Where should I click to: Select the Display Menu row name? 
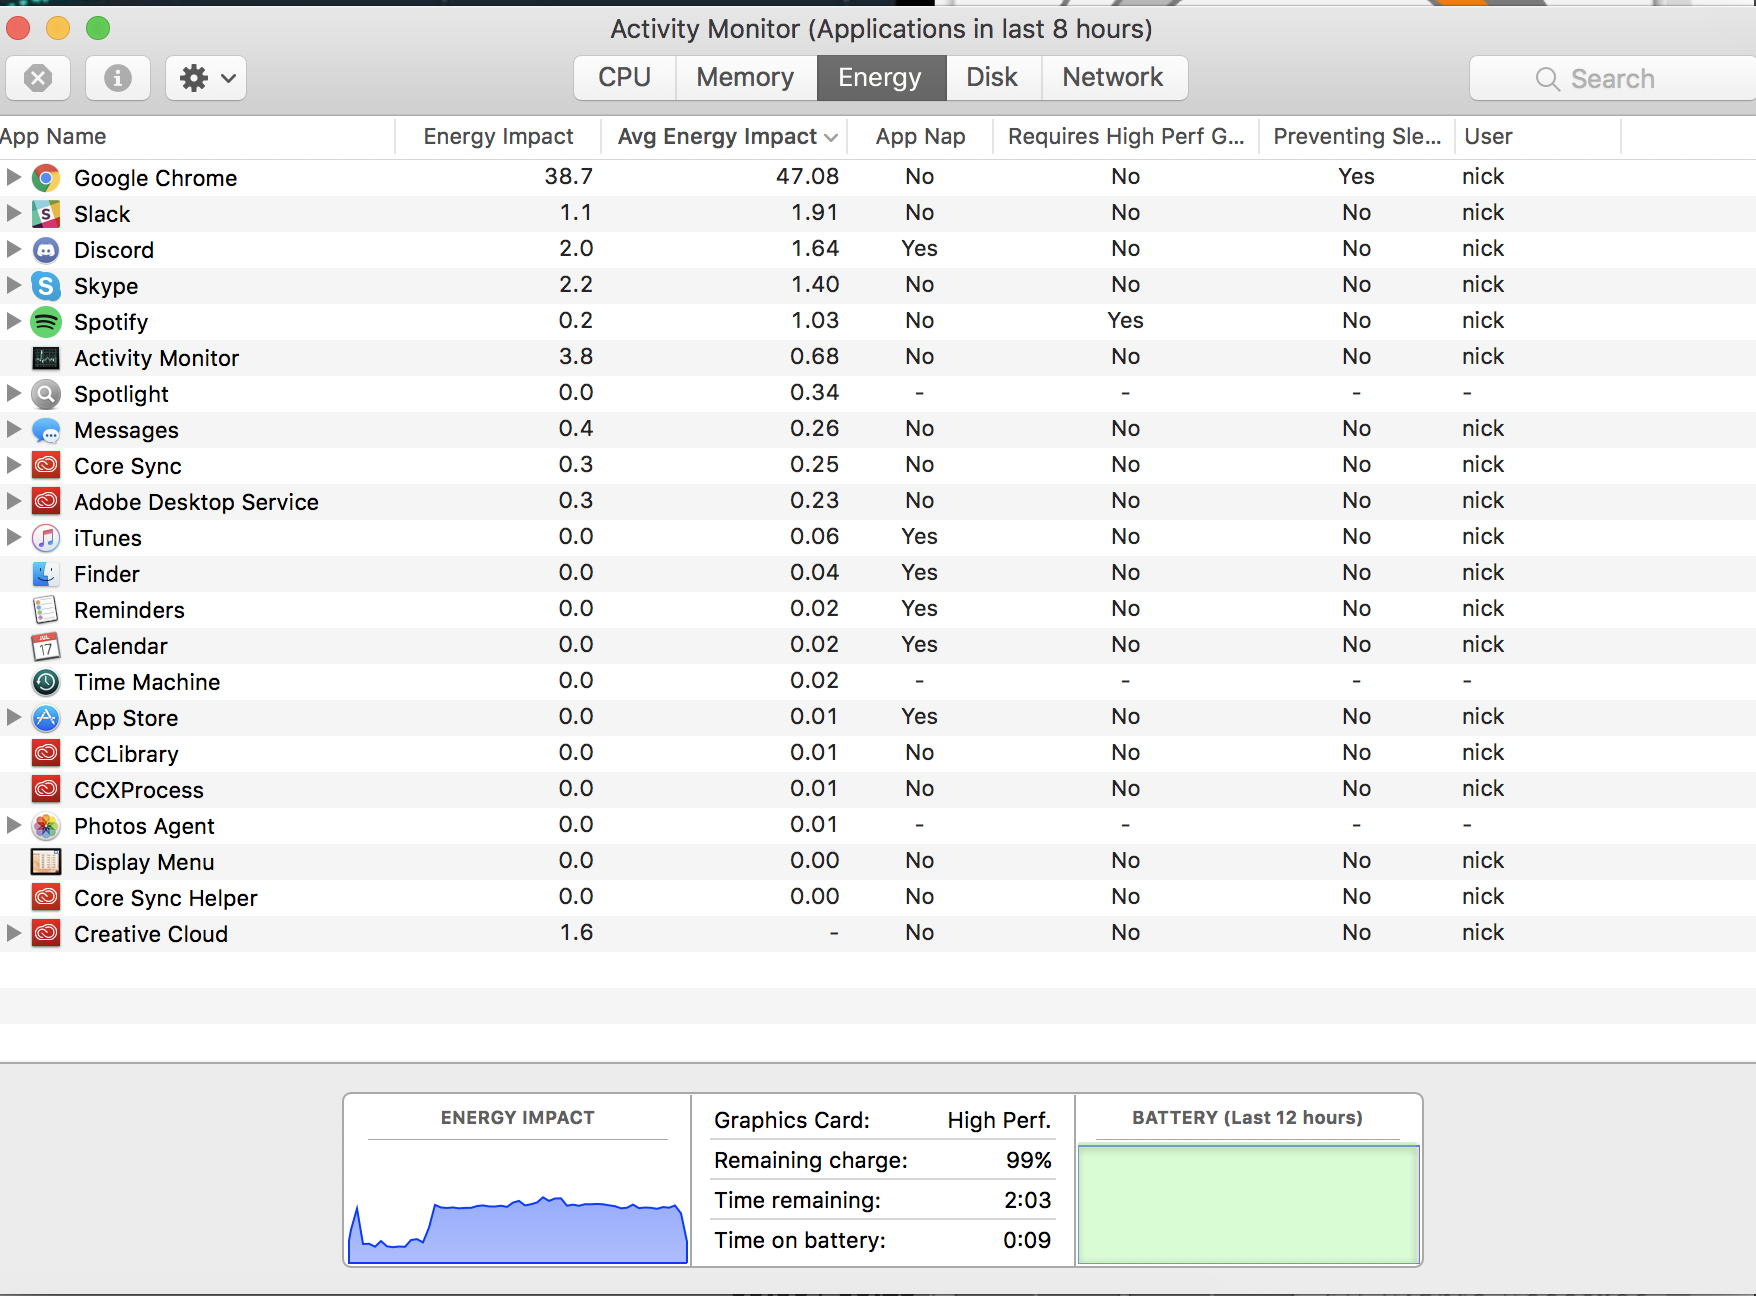click(x=144, y=862)
